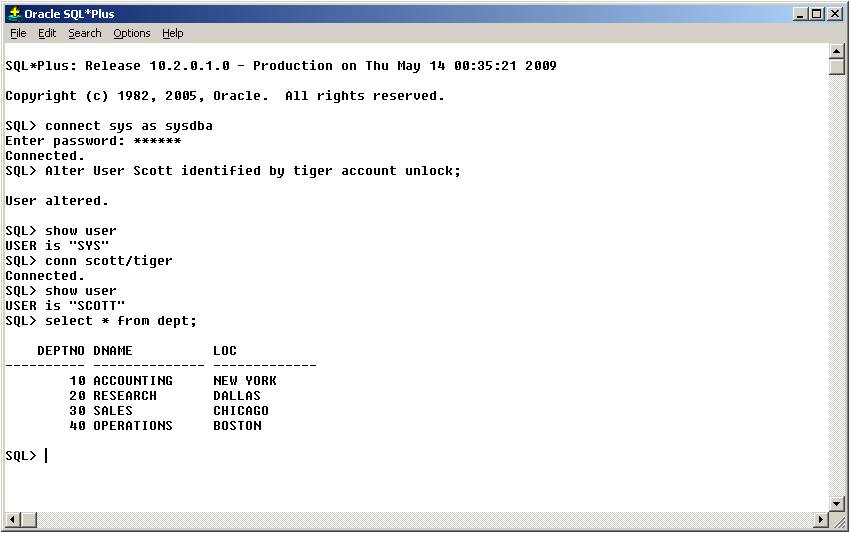Open the File menu

click(18, 33)
